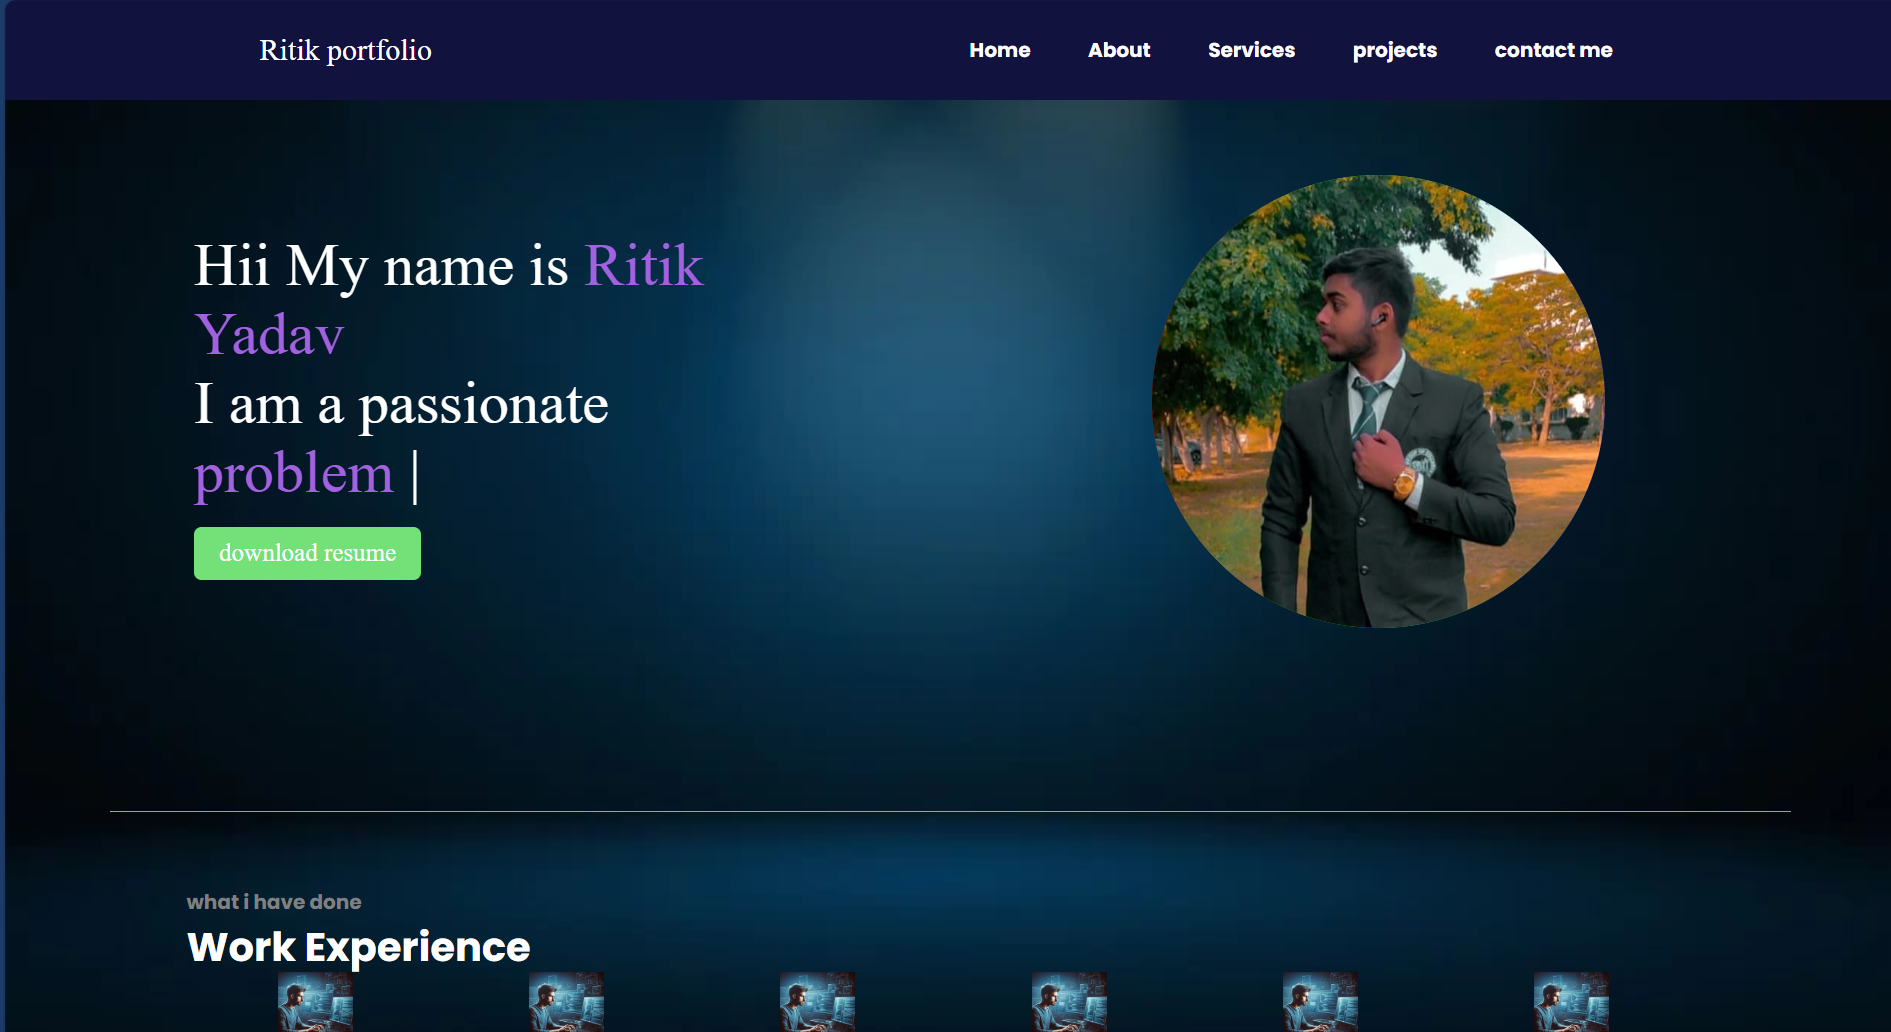
Task: Open the Services menu item
Action: (1251, 50)
